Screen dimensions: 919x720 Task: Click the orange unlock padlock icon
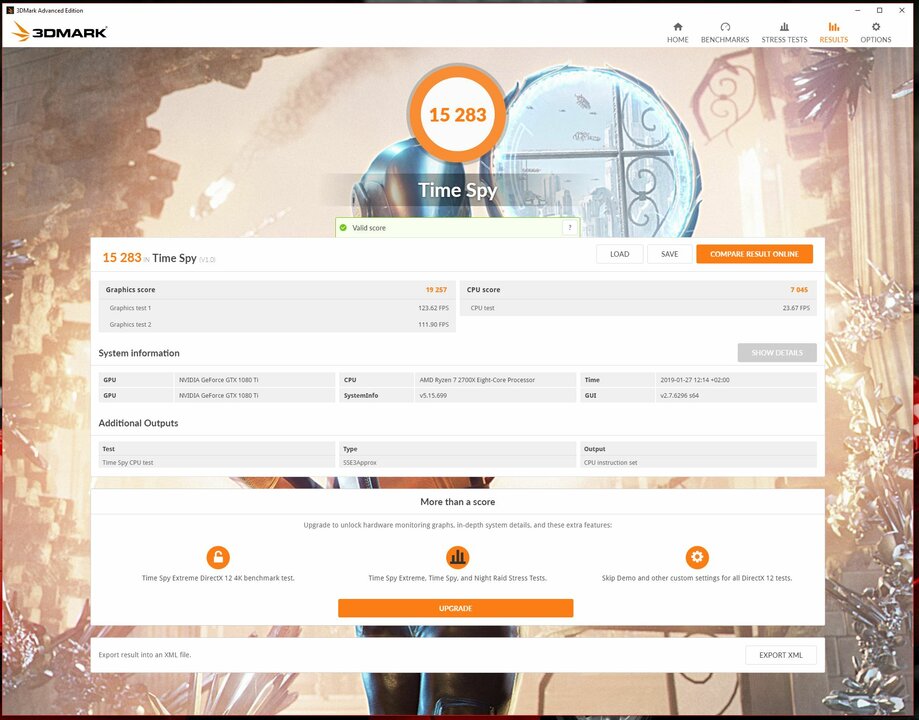(218, 557)
